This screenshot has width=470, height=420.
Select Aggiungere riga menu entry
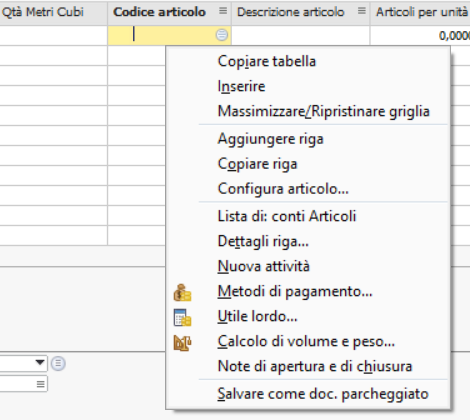click(270, 139)
